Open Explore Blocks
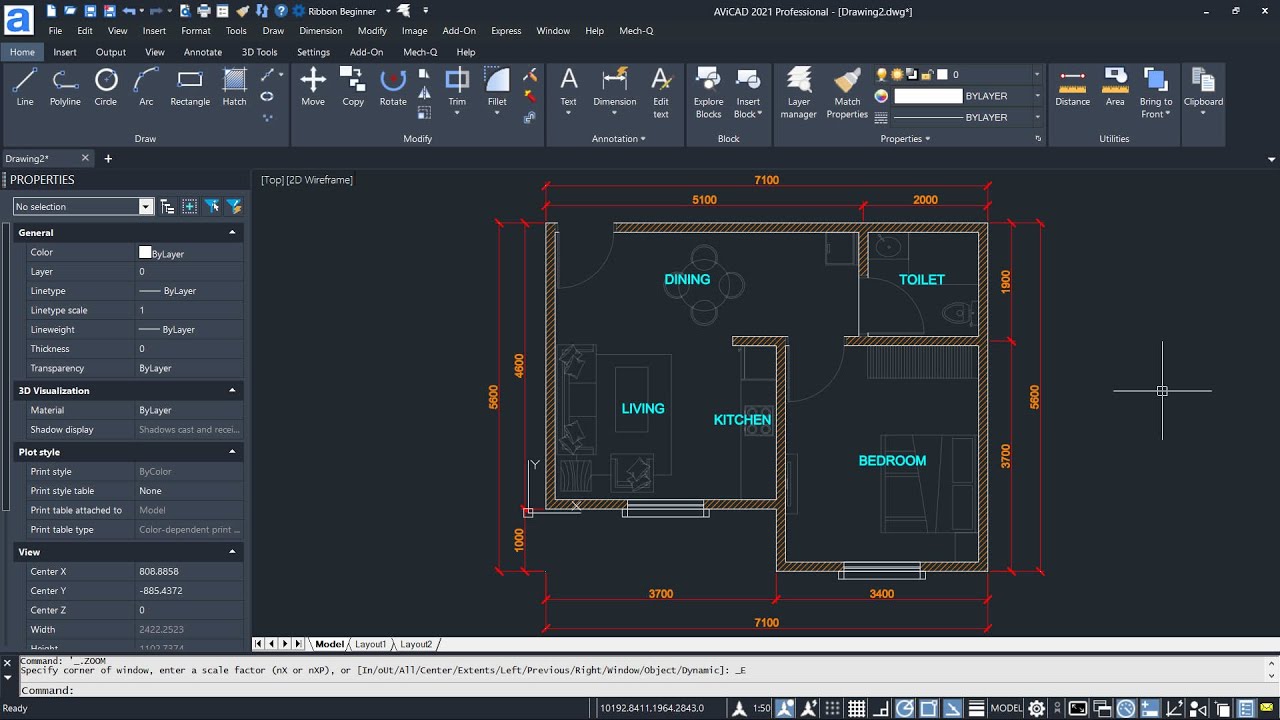 click(708, 92)
